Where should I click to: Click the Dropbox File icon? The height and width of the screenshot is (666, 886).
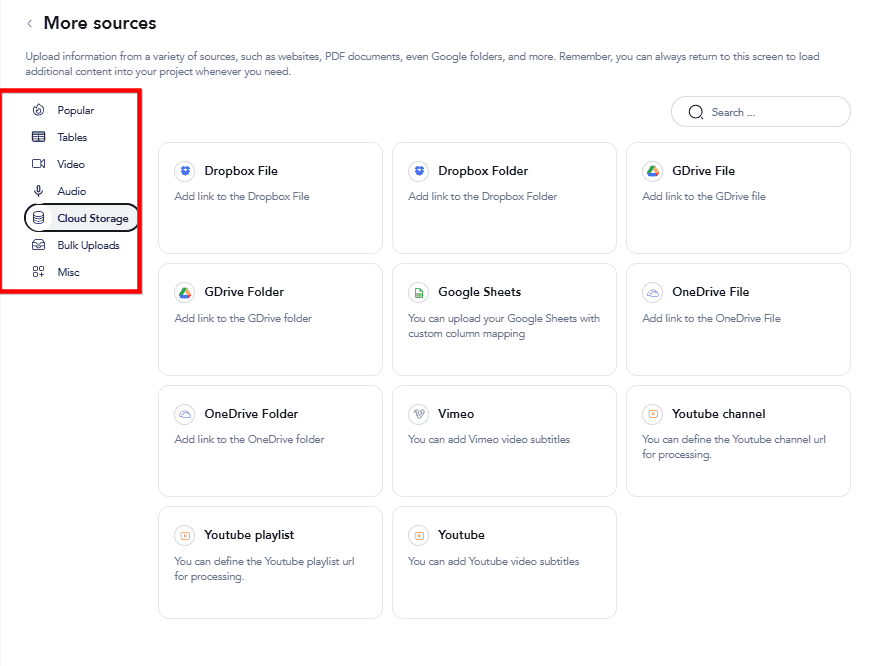click(x=185, y=171)
